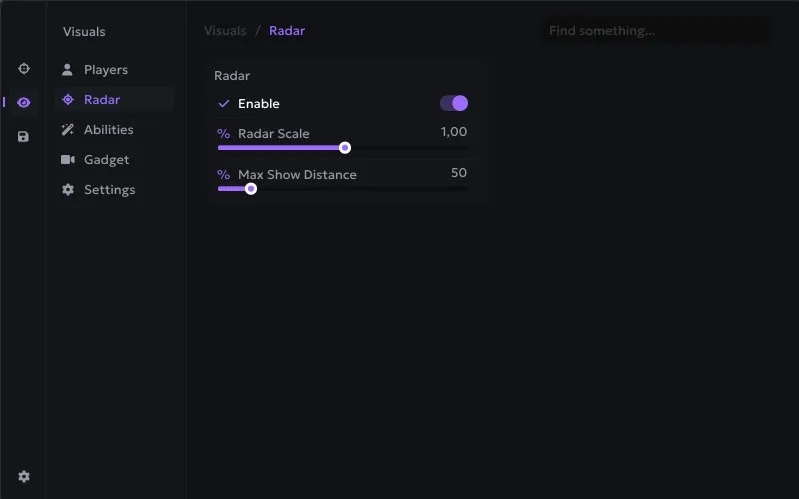
Task: Click the checkmark beside Enable
Action: point(224,103)
